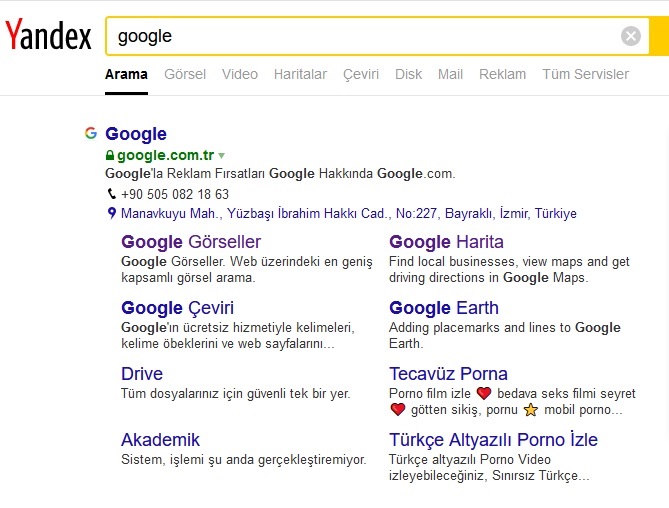Open the Drive sitelink
669x508 pixels.
coord(142,374)
